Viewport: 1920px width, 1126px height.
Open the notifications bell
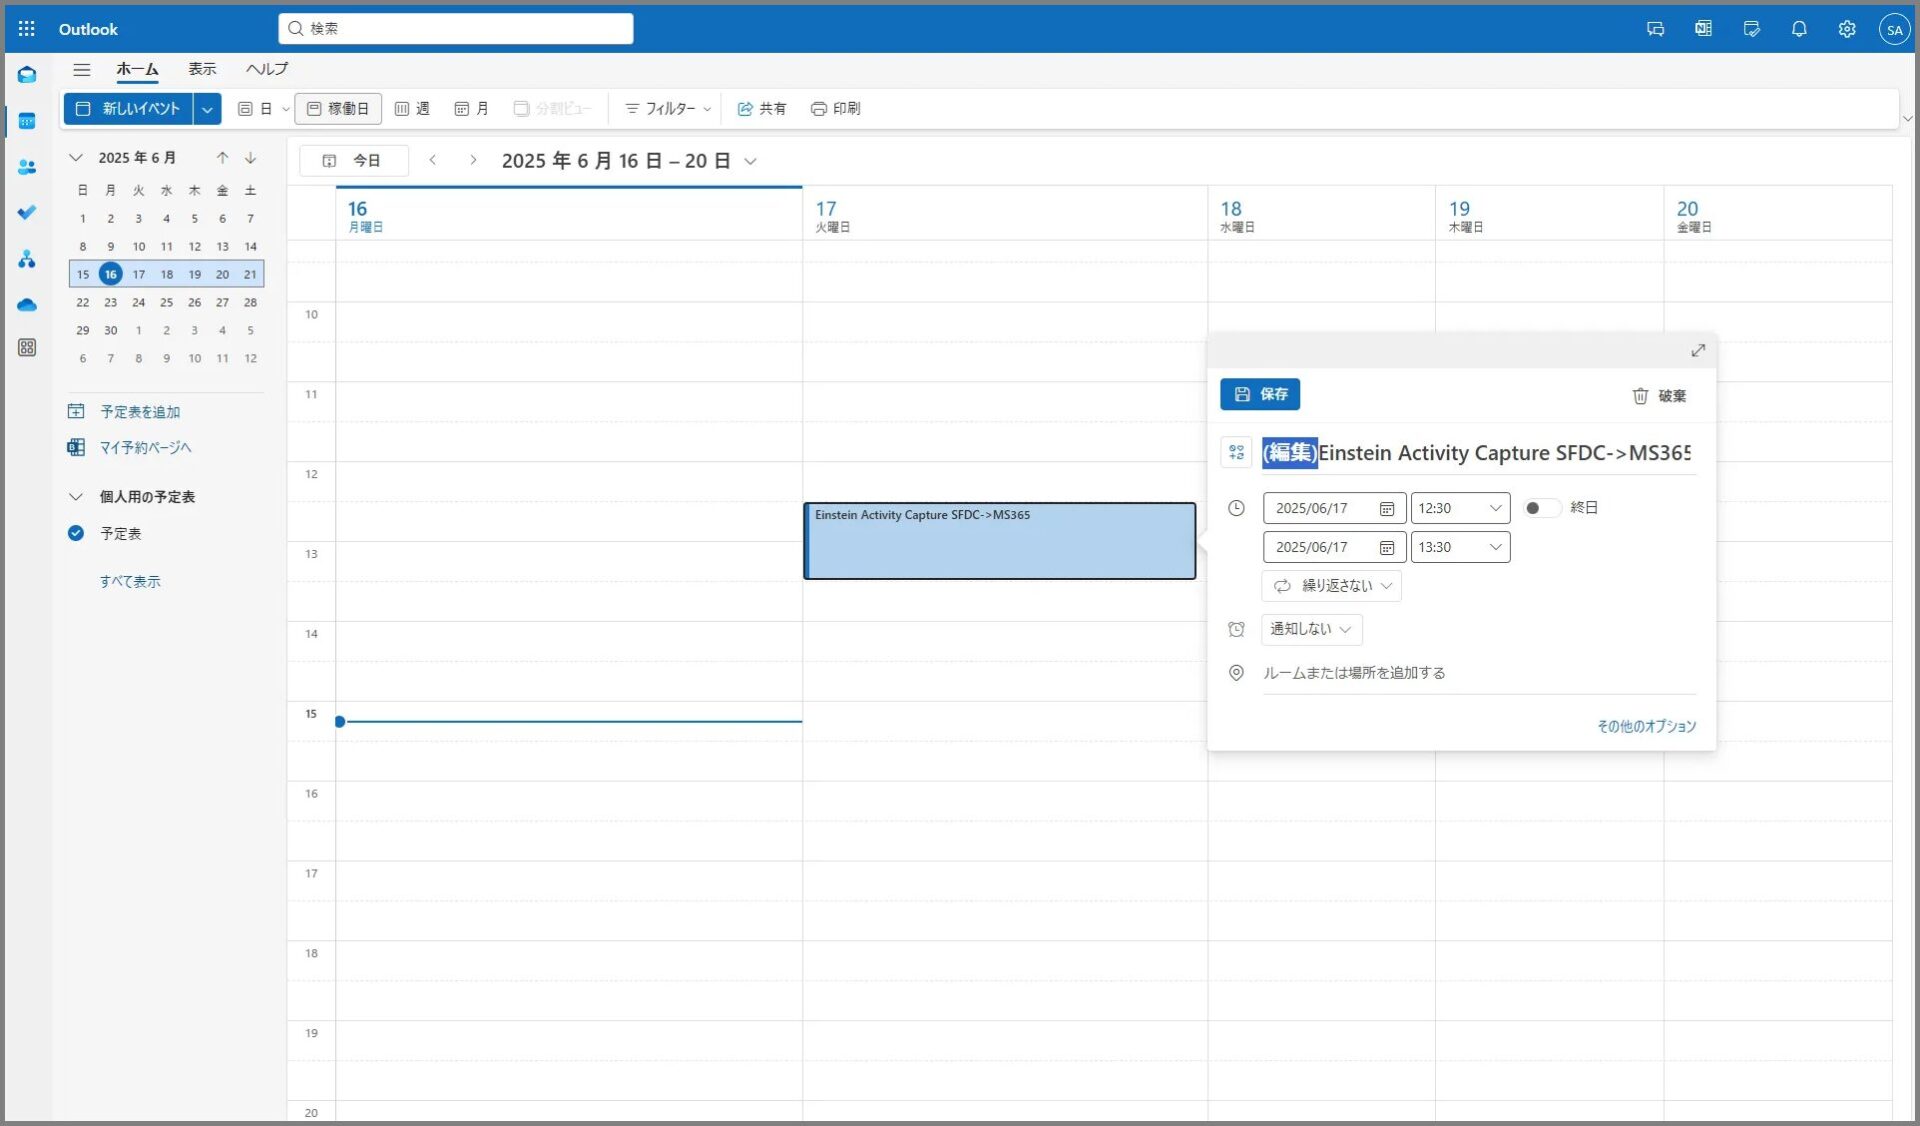point(1799,29)
